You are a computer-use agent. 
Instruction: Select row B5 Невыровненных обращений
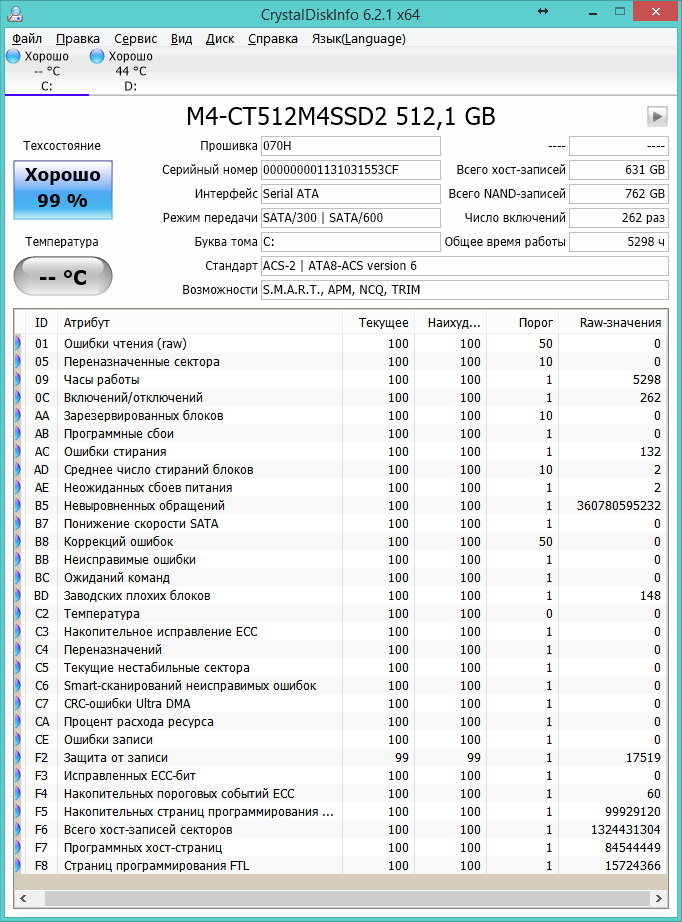[x=341, y=506]
